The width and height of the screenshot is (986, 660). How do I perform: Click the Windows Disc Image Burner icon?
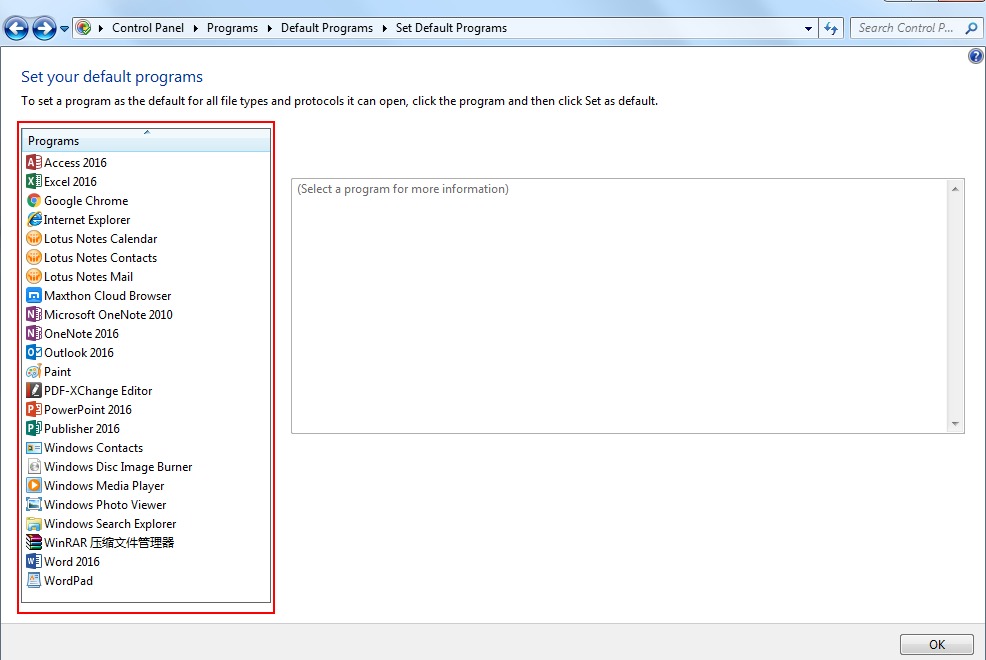34,466
